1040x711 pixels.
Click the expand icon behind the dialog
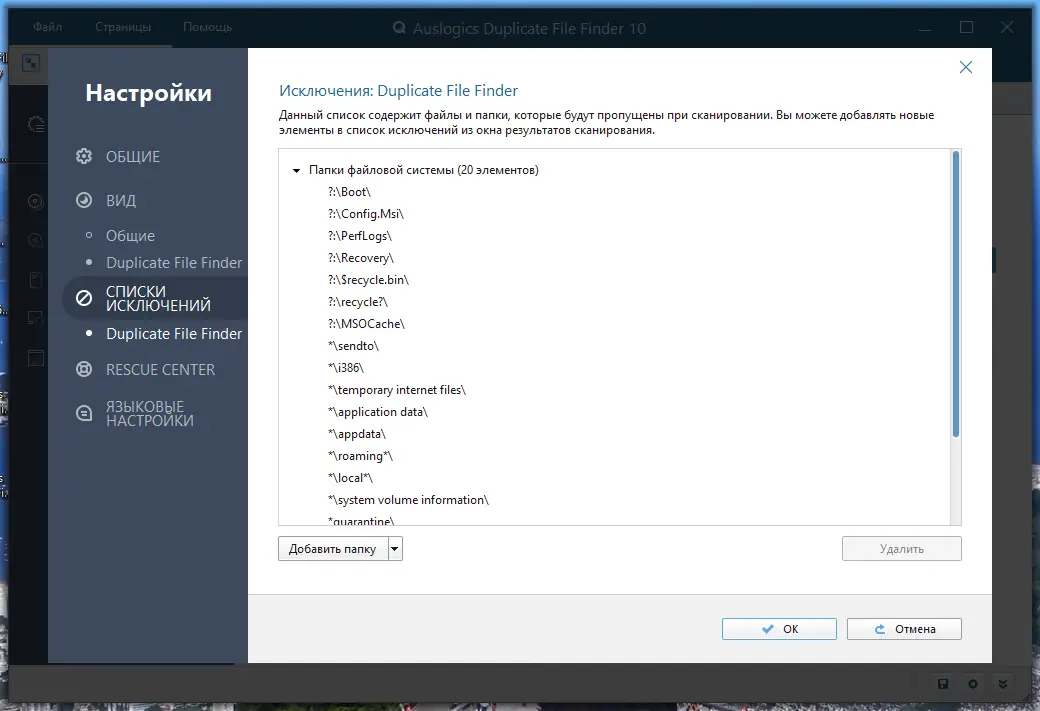31,63
